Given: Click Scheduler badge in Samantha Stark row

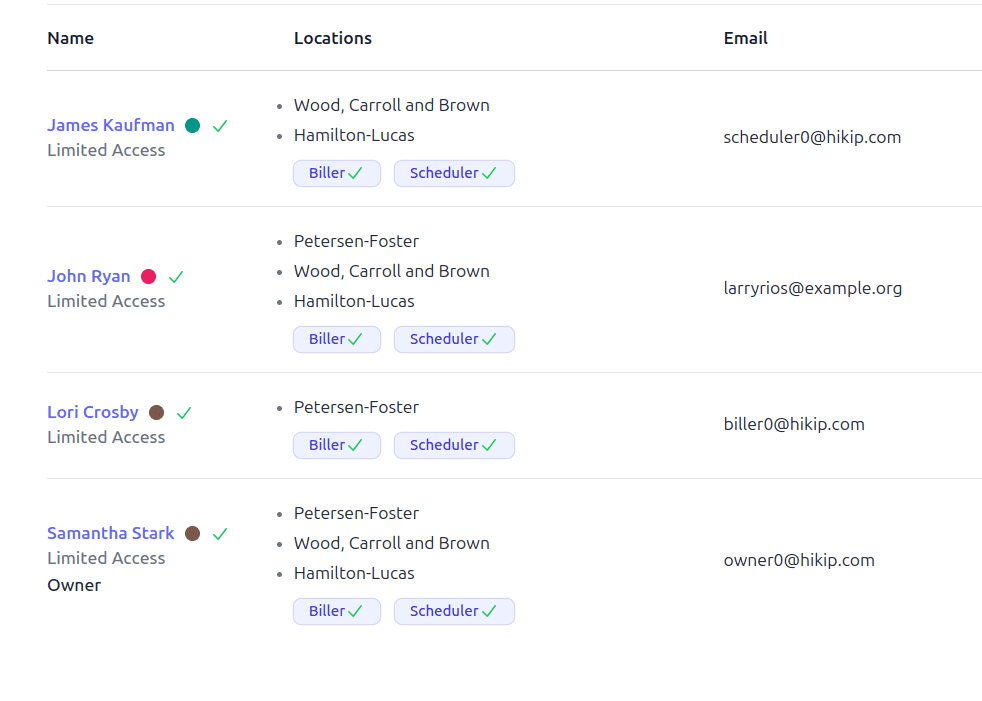Looking at the screenshot, I should click(x=454, y=611).
